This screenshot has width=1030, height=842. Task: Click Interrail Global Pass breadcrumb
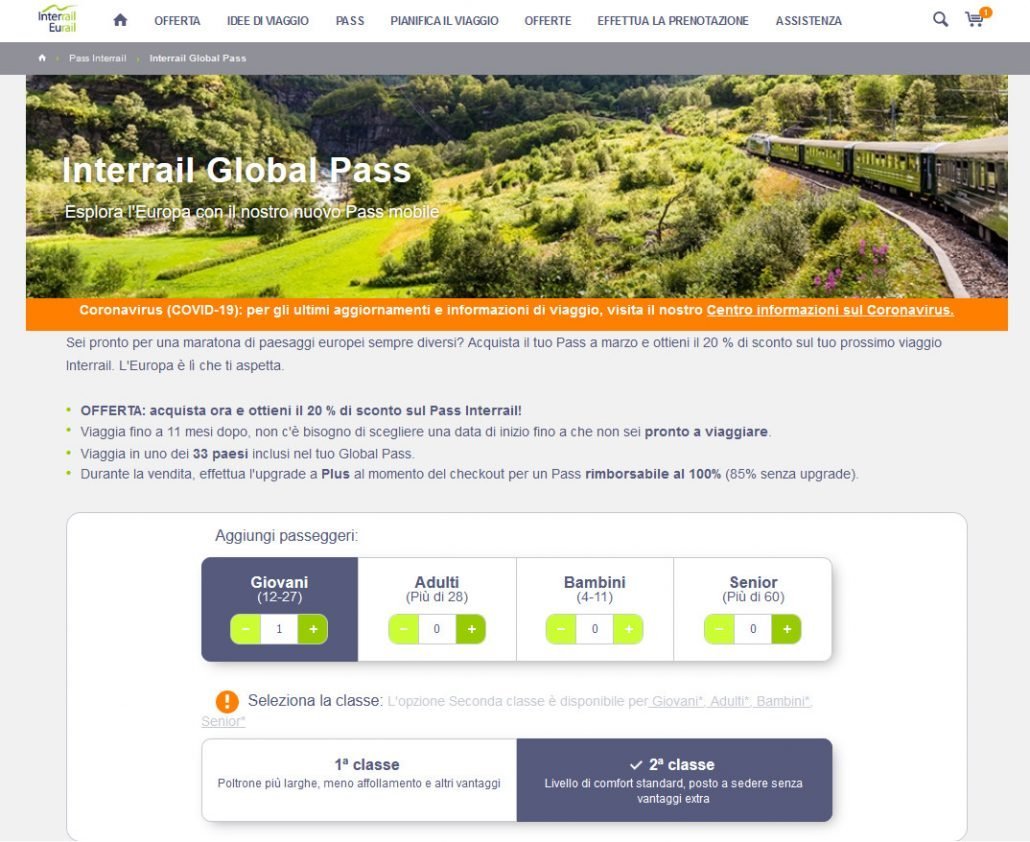[198, 58]
